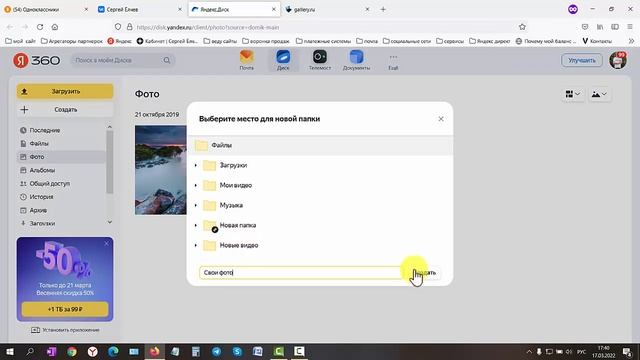Open the landscape photo thumbnail
The width and height of the screenshot is (640, 360).
point(161,170)
